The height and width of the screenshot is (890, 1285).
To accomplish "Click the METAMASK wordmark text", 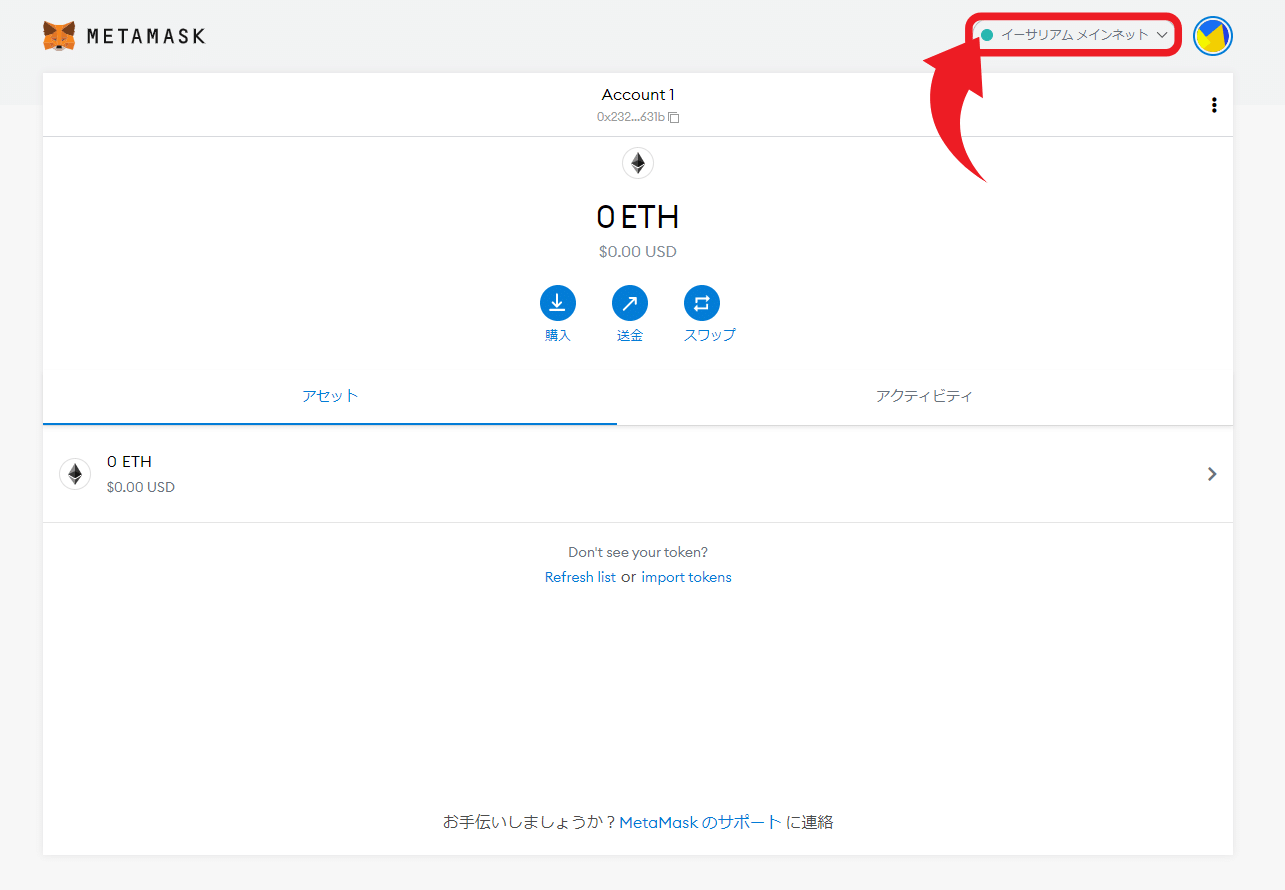I will pos(146,36).
